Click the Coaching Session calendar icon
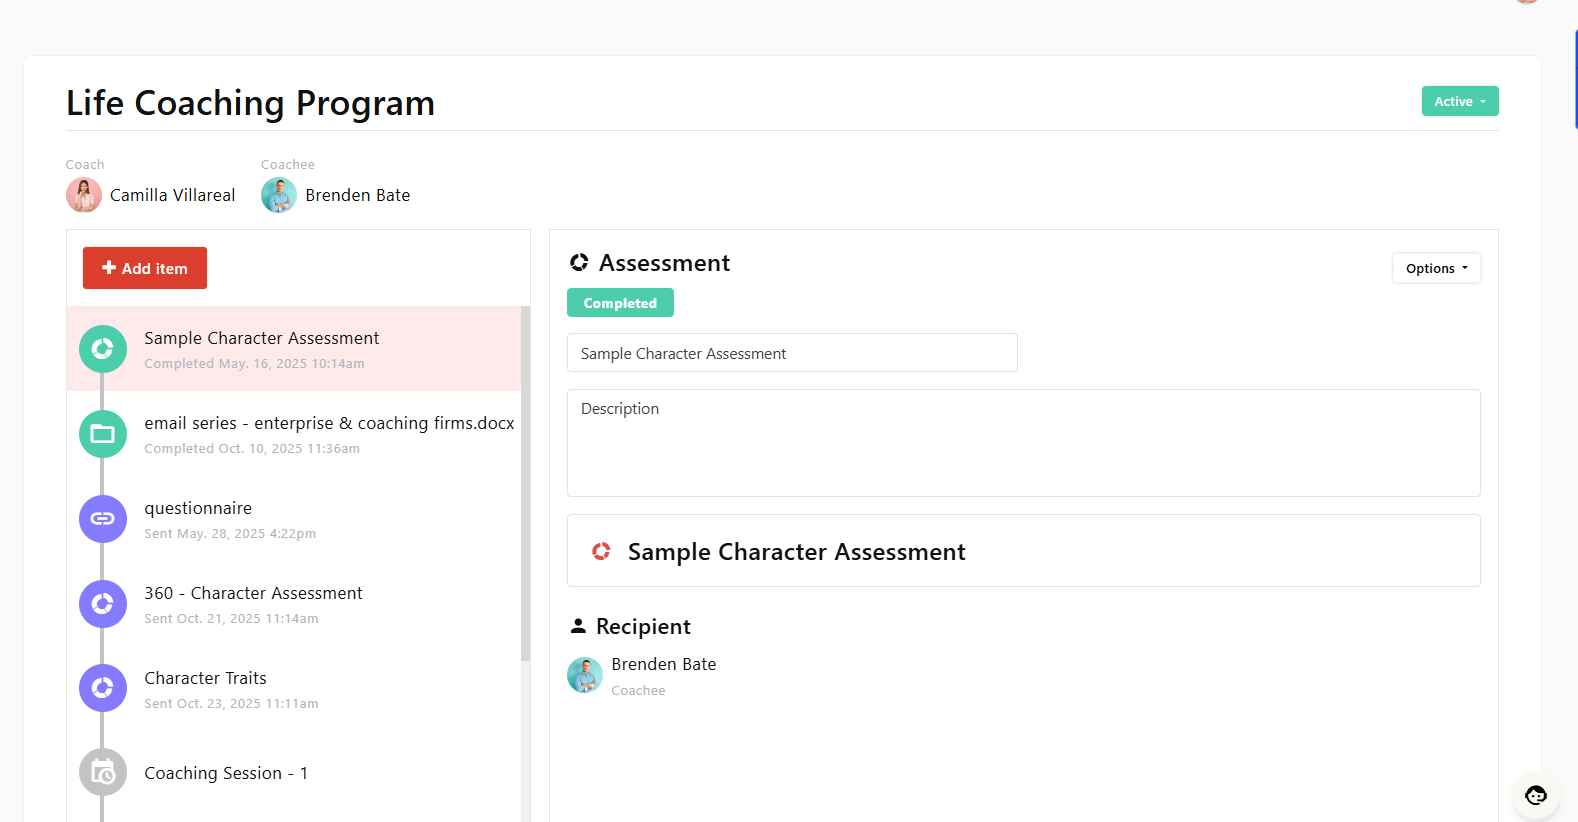 point(102,773)
